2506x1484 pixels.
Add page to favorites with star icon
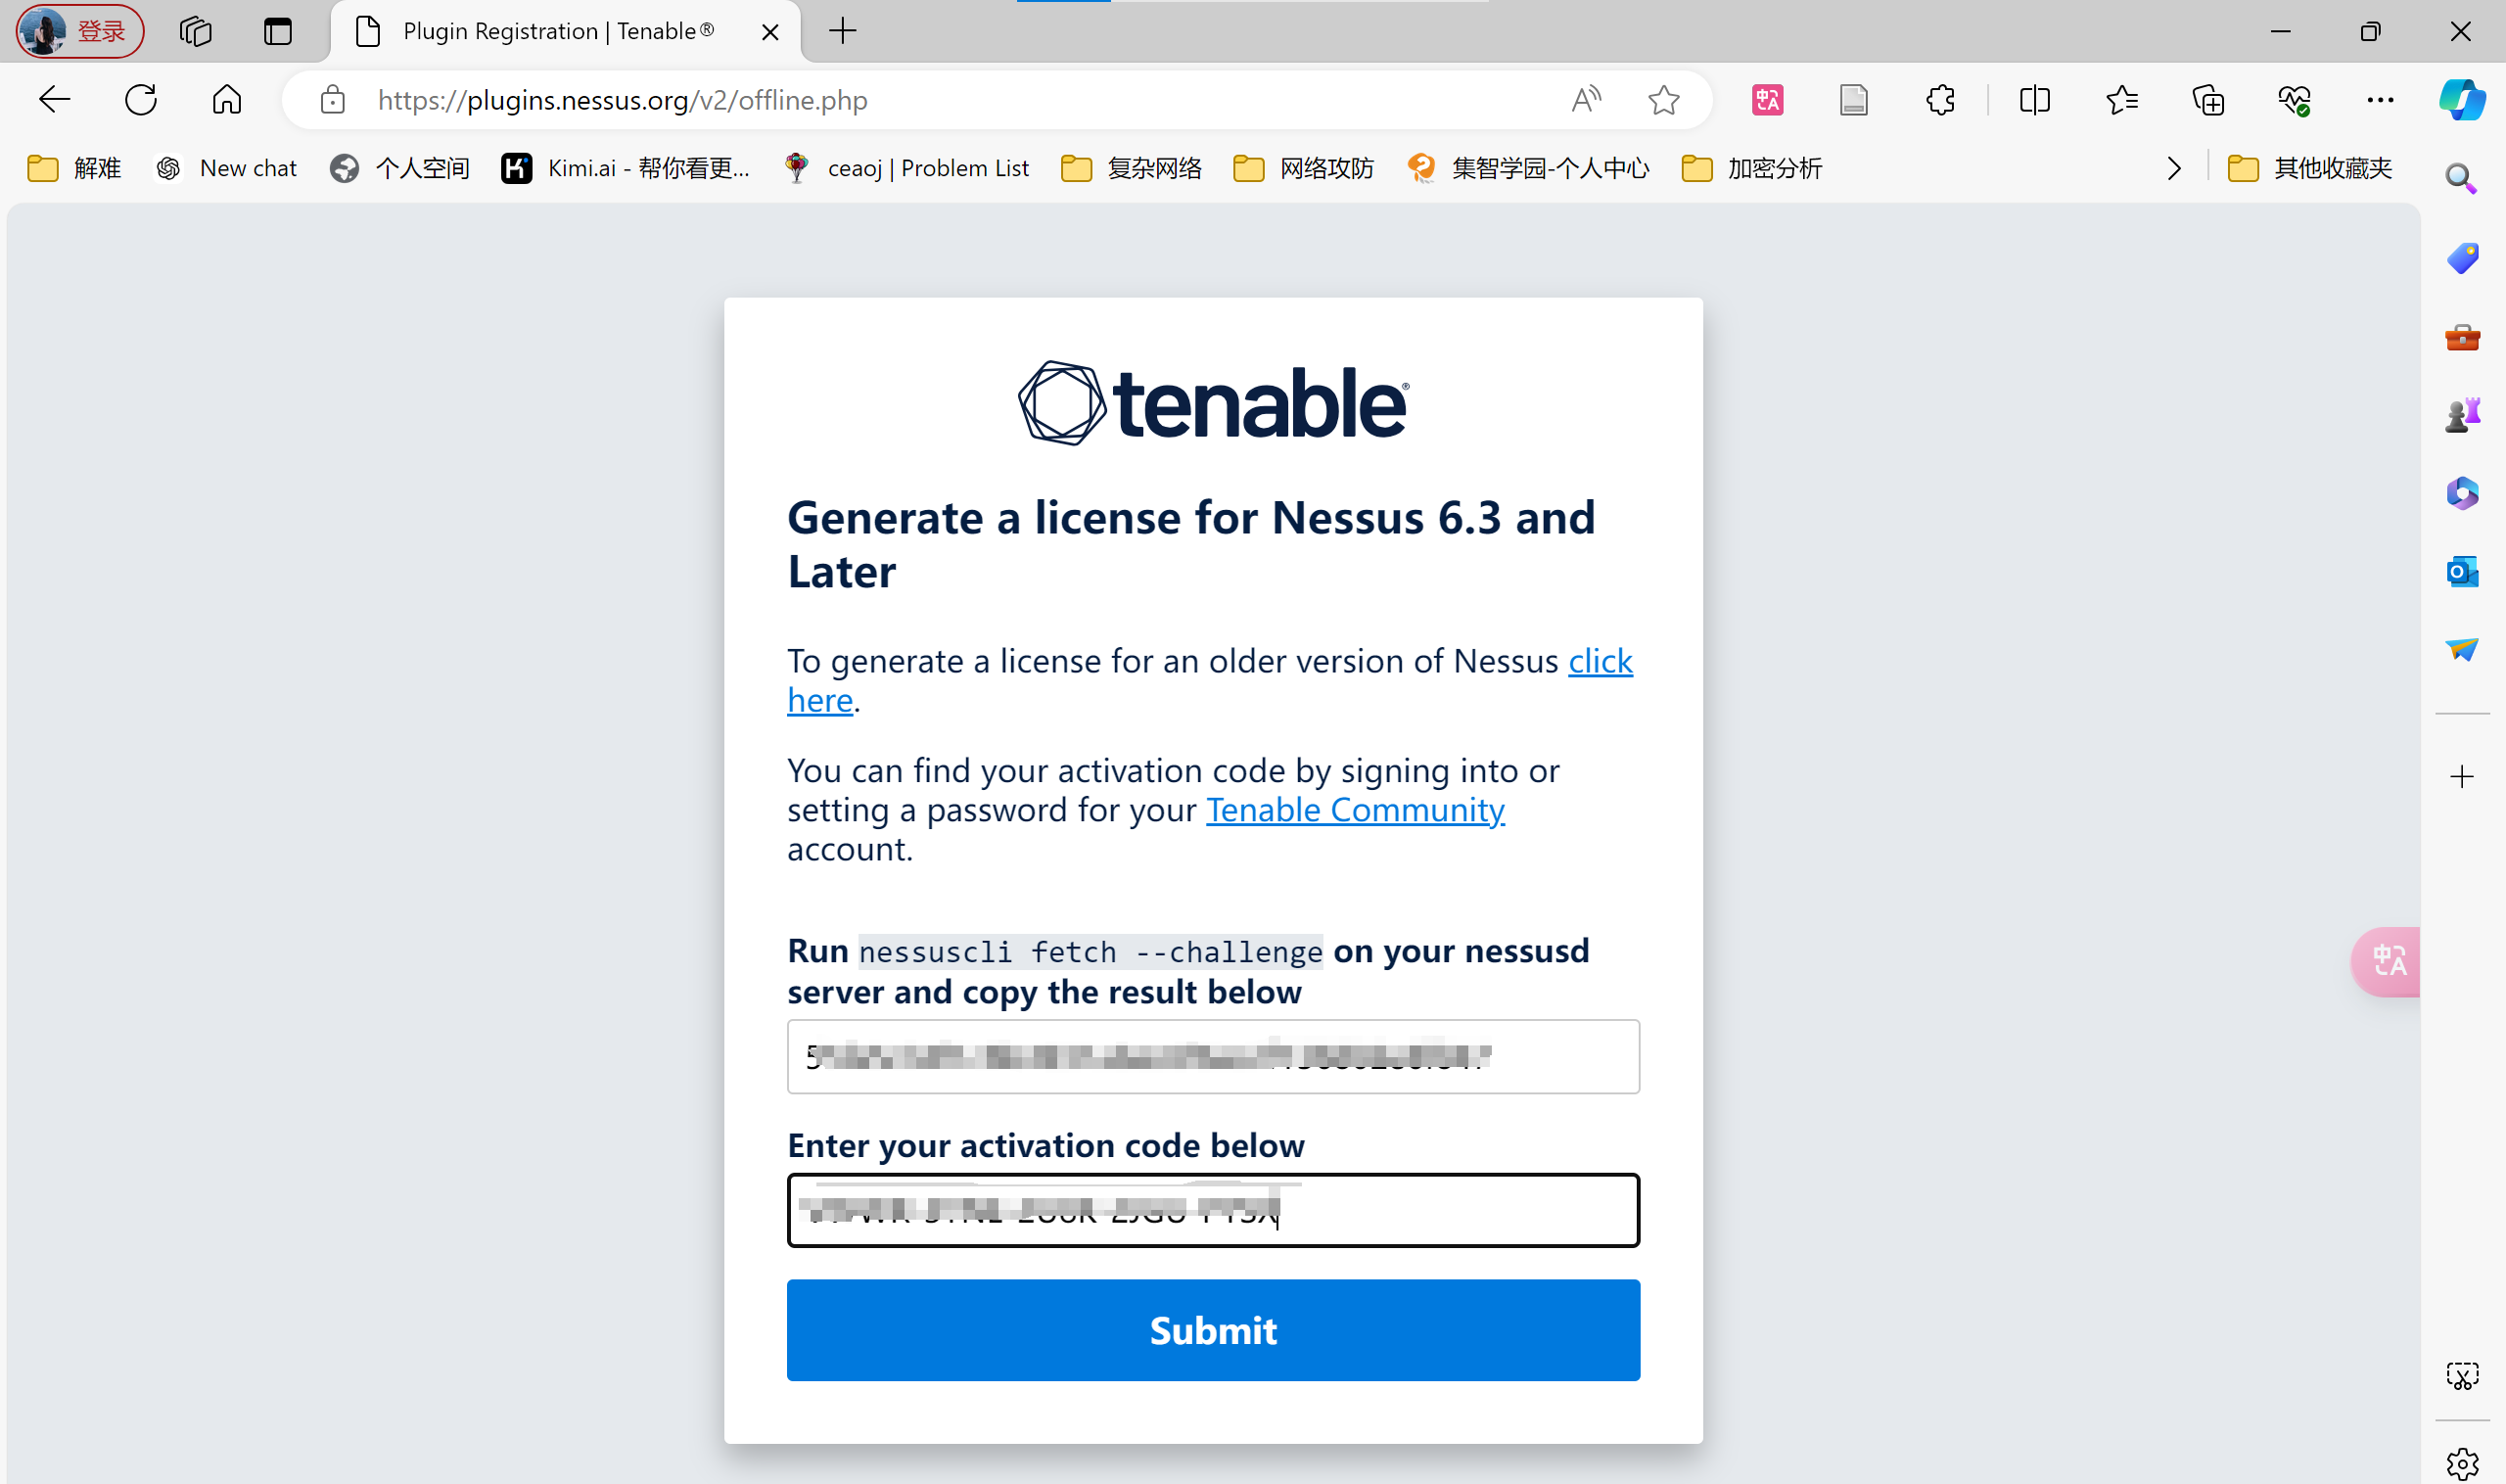1664,100
